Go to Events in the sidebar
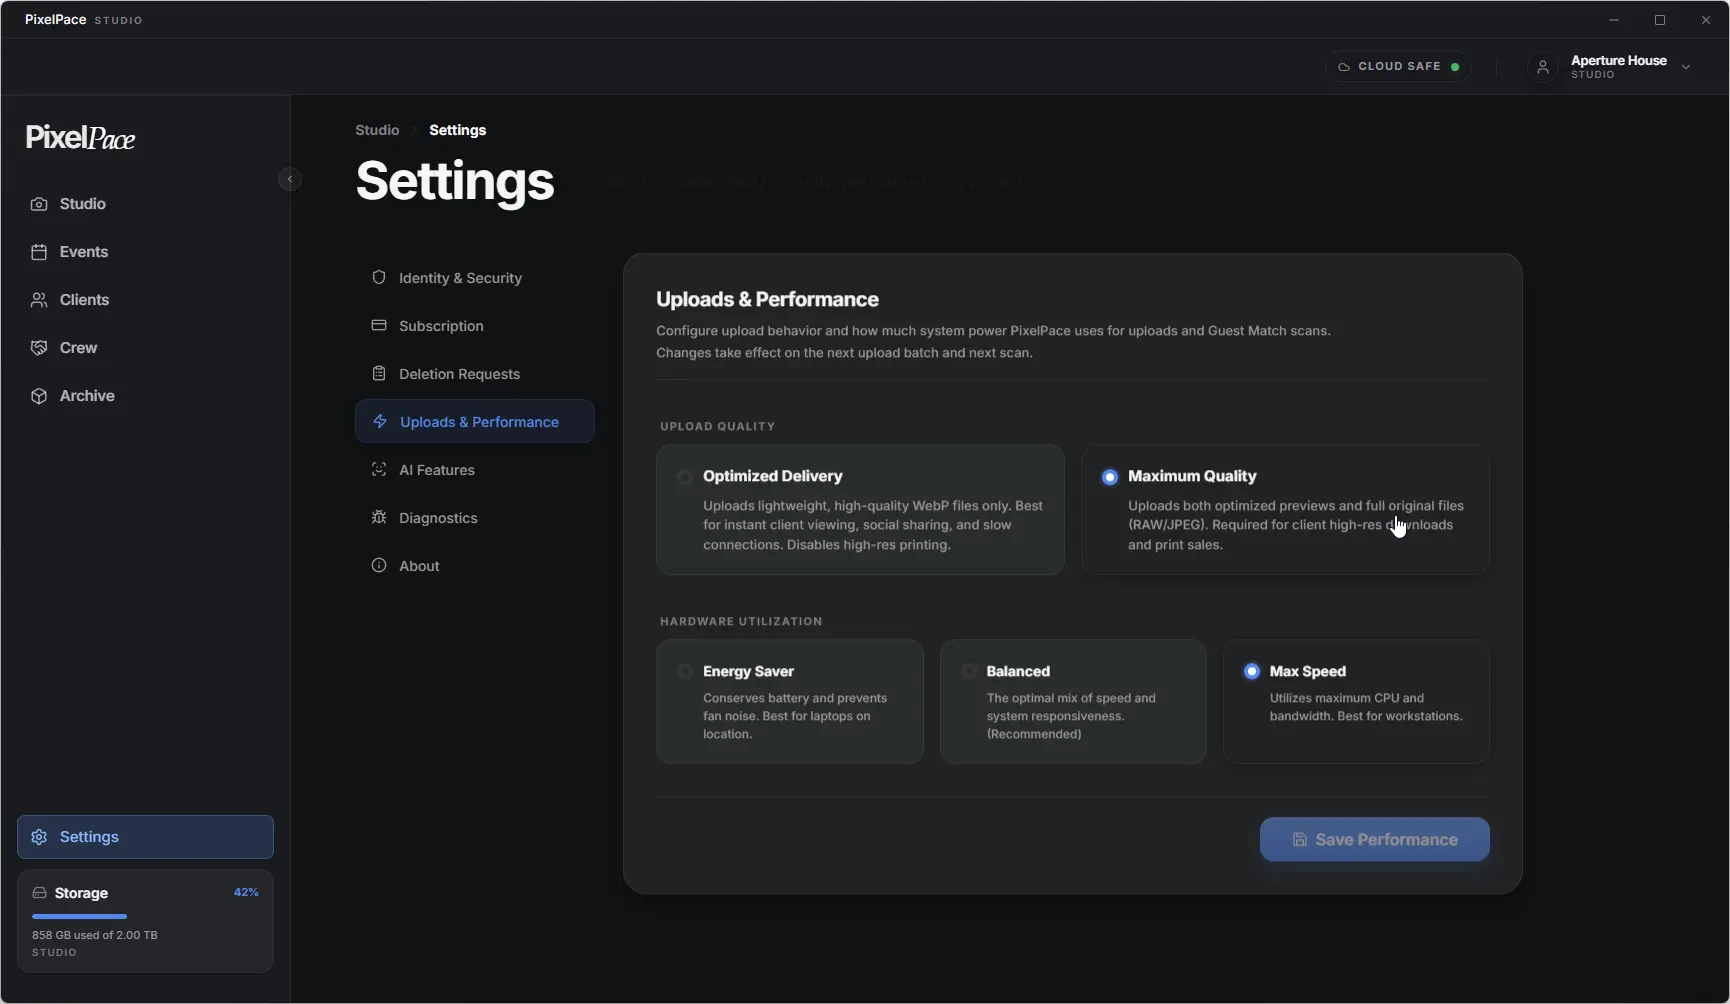 point(145,252)
